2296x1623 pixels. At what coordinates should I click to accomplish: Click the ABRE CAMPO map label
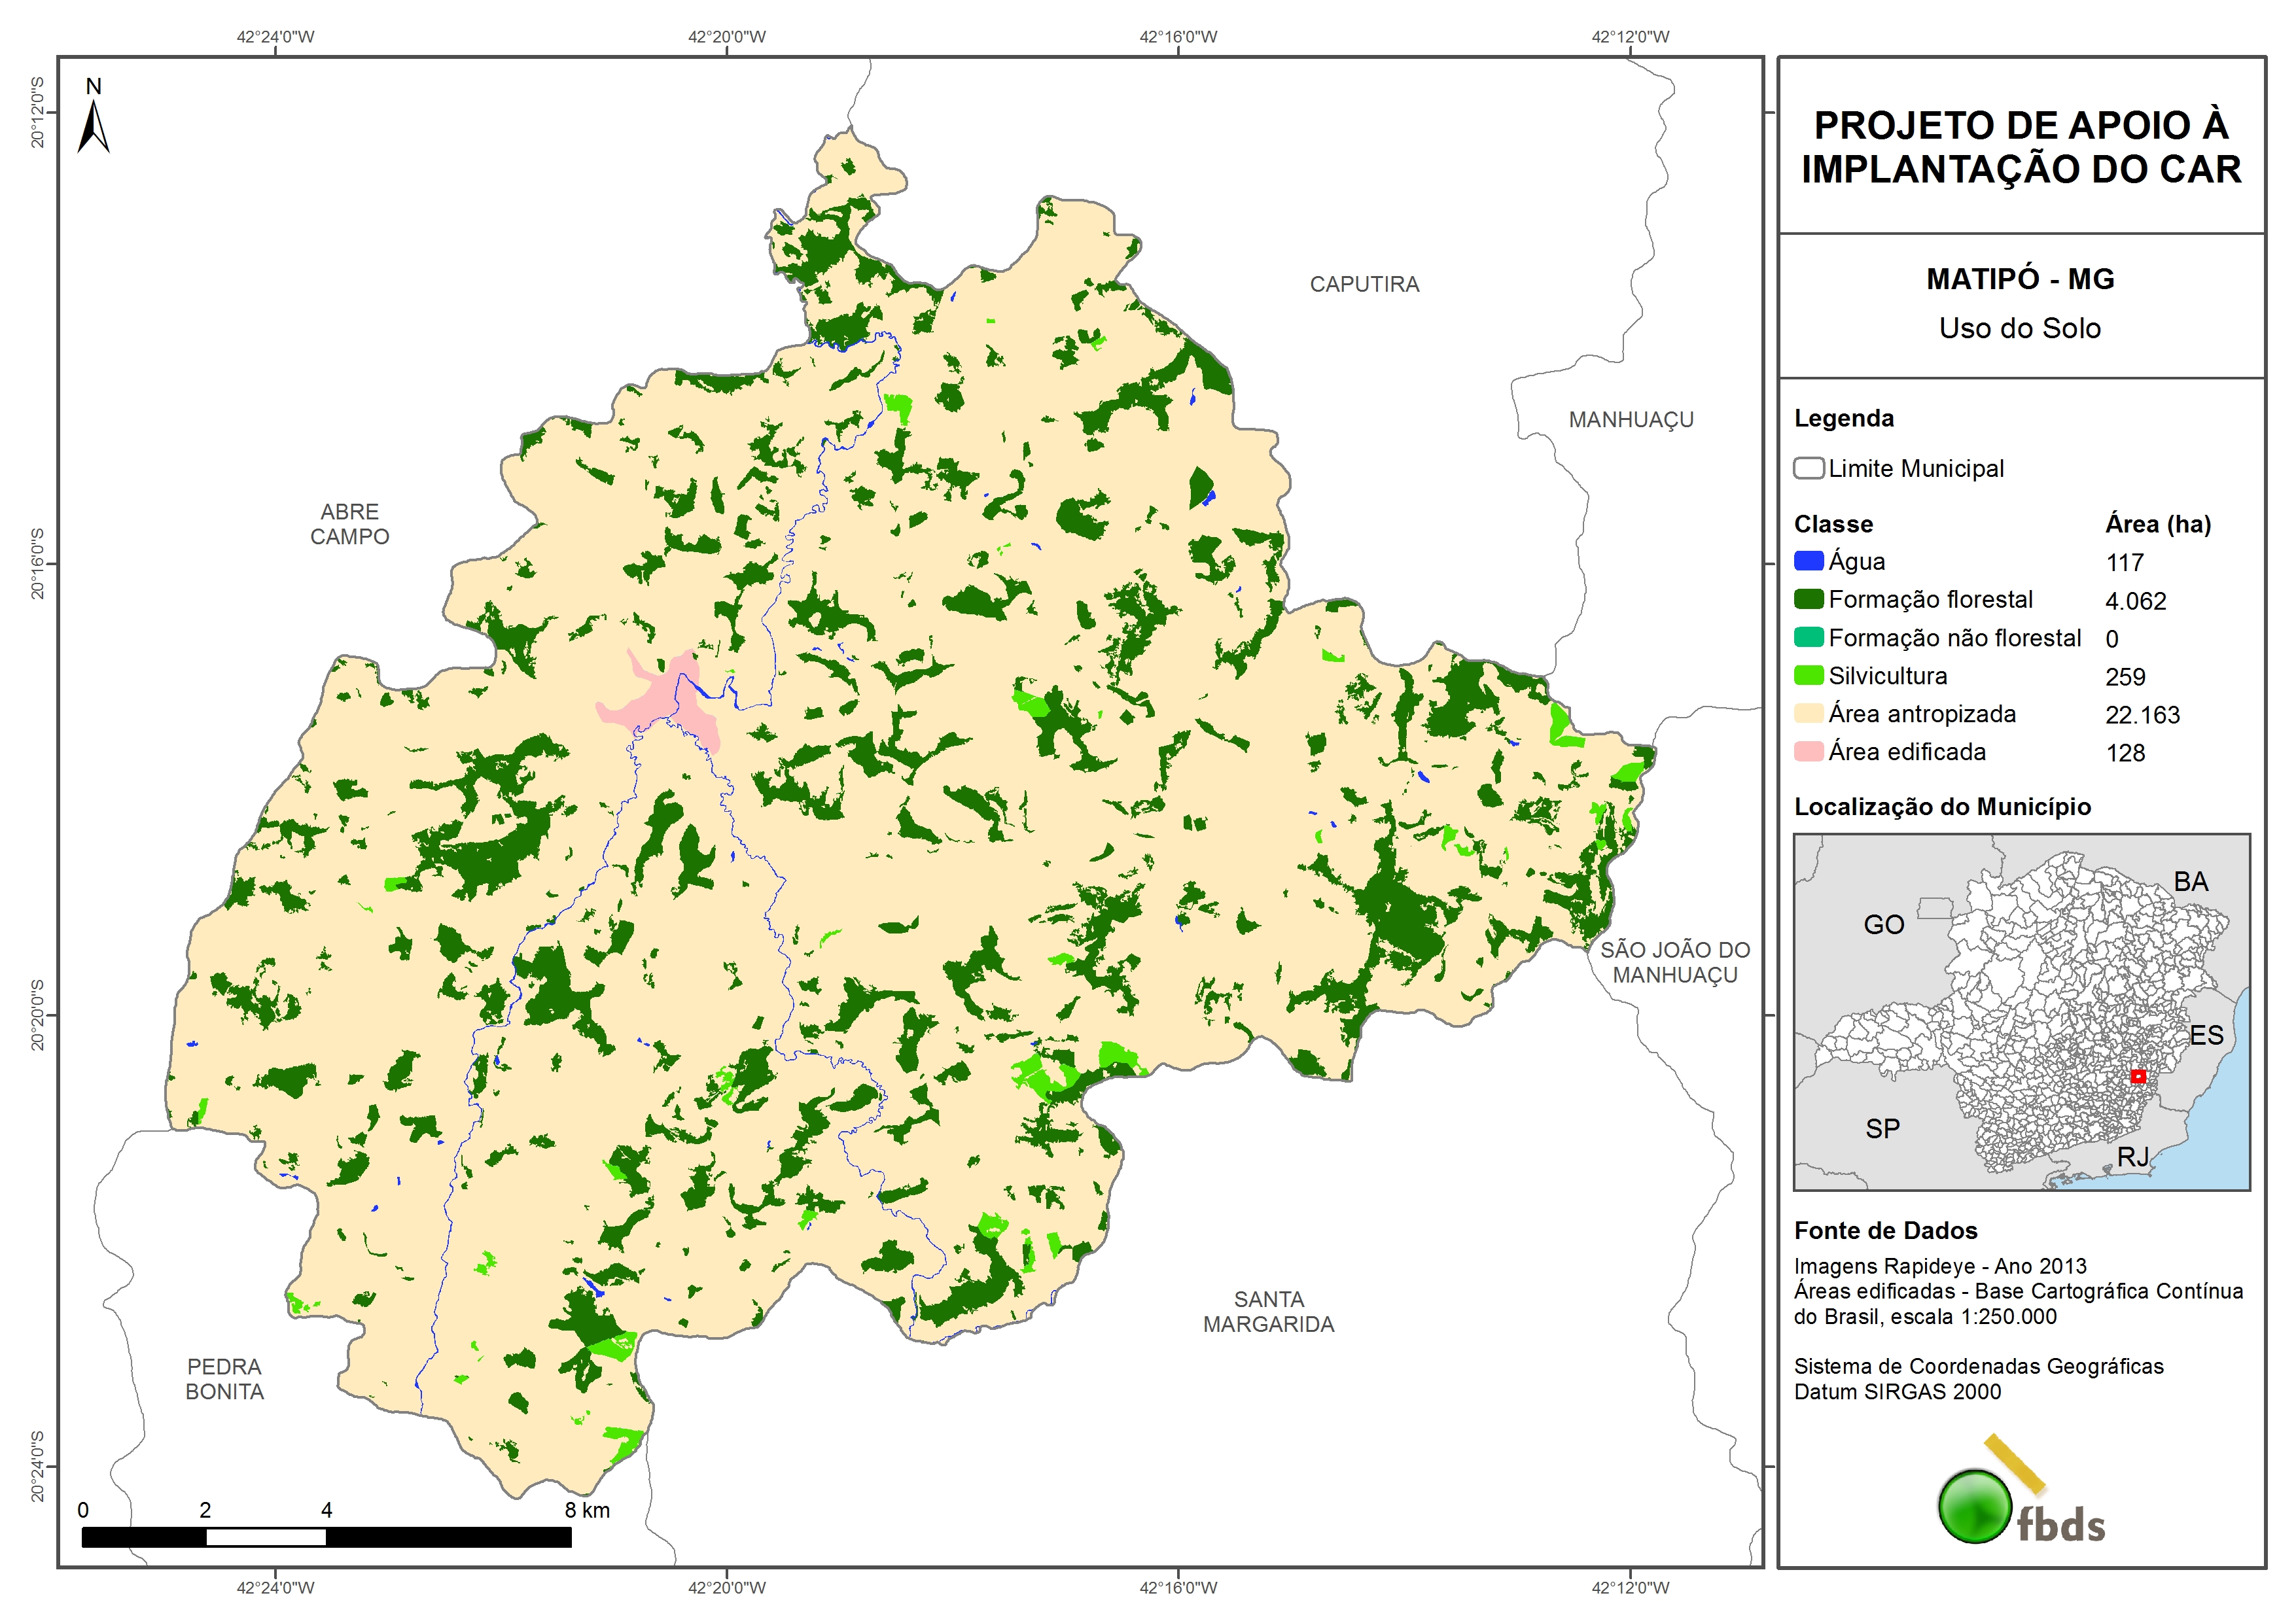(349, 524)
